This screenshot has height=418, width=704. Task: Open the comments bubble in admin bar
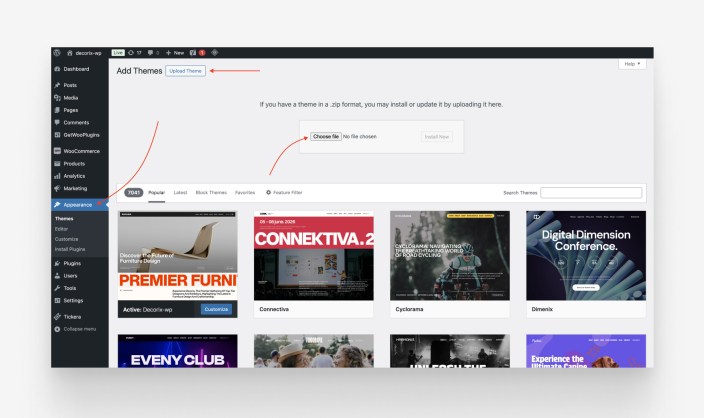click(150, 53)
